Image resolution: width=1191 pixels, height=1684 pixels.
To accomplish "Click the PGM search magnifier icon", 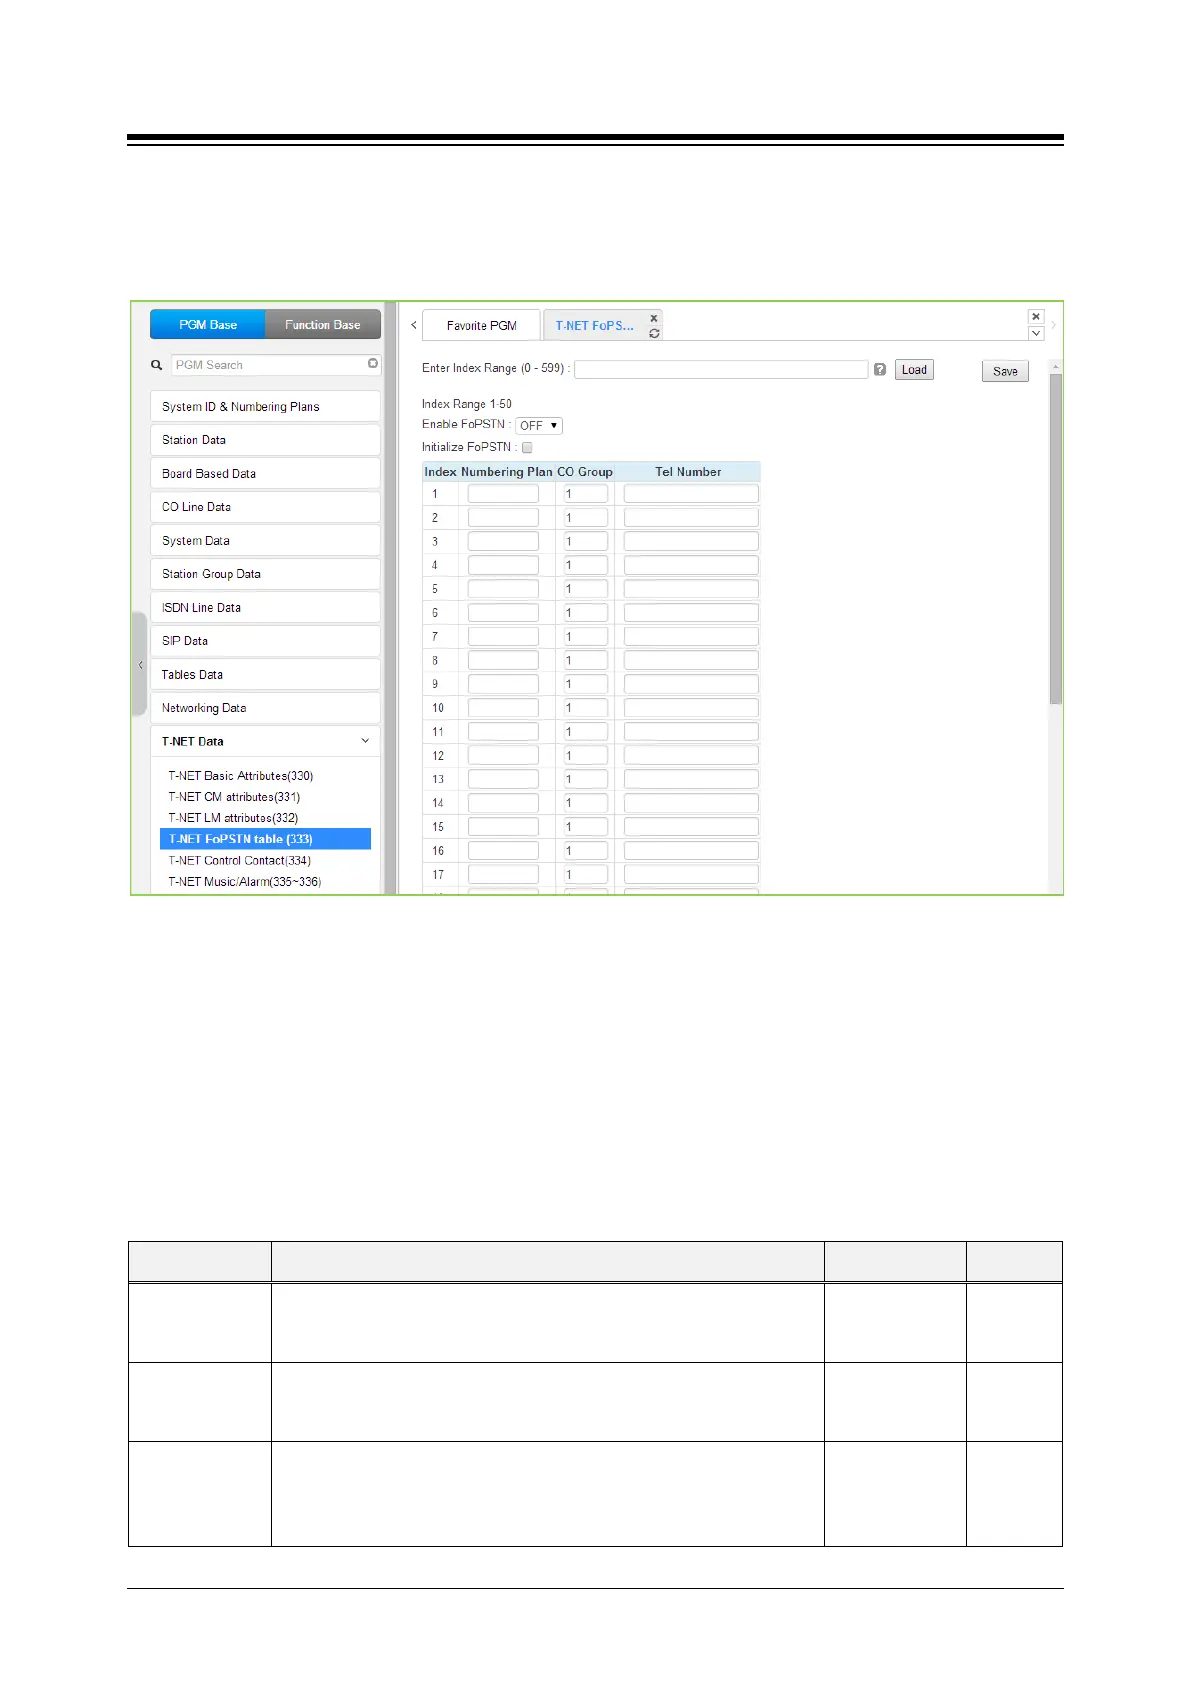I will 156,365.
